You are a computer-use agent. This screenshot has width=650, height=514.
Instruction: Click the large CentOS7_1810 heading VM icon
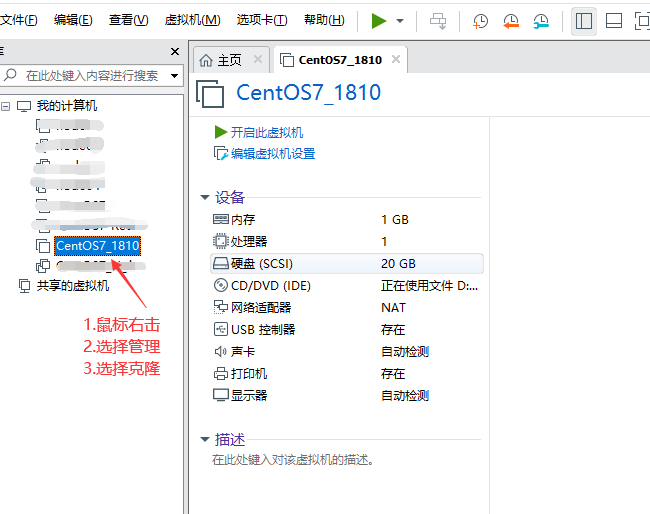[x=210, y=94]
